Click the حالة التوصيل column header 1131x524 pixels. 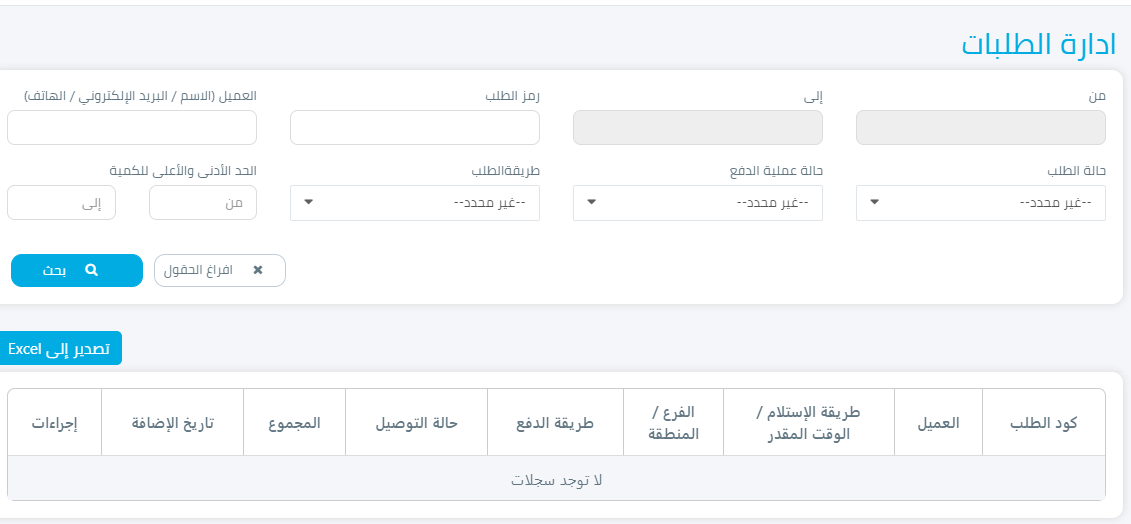[416, 423]
